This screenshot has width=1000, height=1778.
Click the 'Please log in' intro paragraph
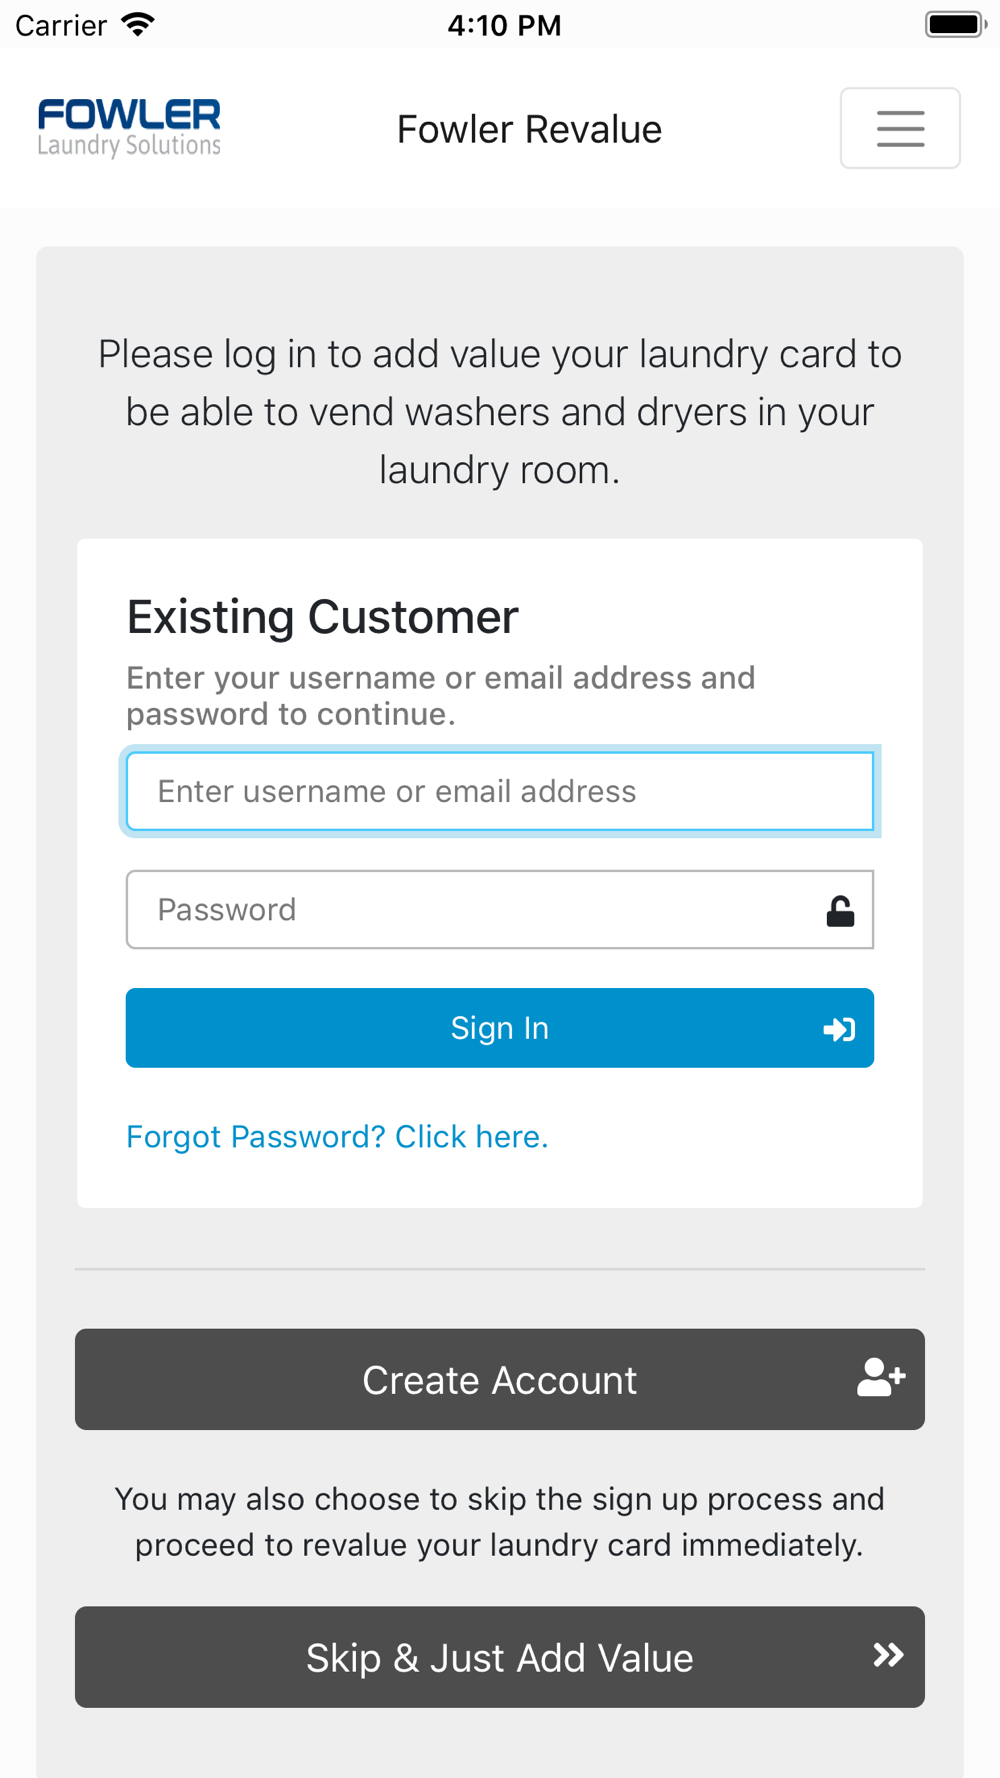(x=500, y=412)
